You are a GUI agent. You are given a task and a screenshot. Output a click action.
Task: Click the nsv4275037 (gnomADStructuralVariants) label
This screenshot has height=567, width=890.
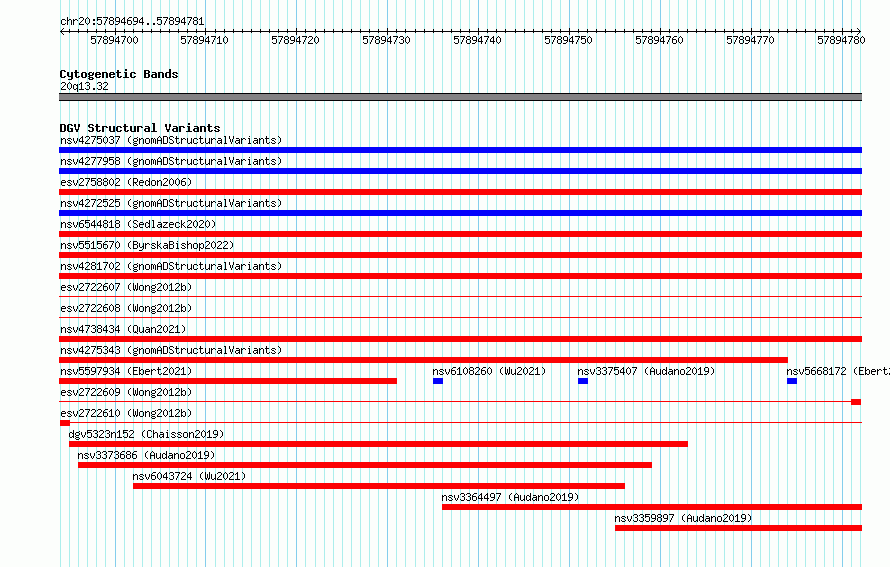pyautogui.click(x=171, y=140)
